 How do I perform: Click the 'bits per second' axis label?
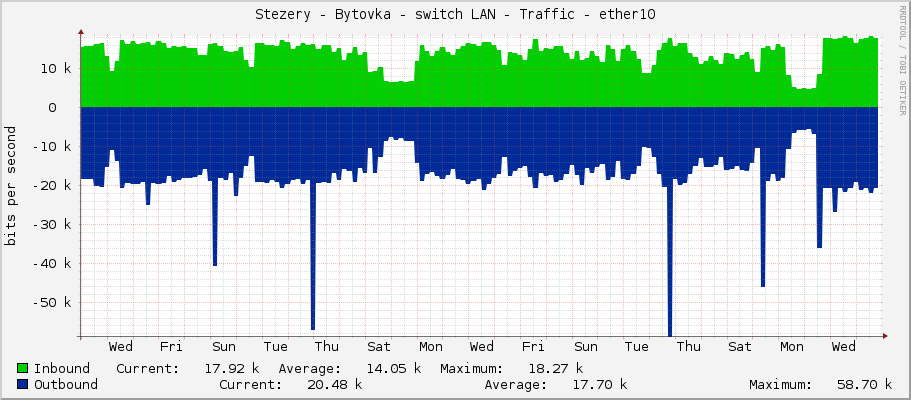(11, 186)
